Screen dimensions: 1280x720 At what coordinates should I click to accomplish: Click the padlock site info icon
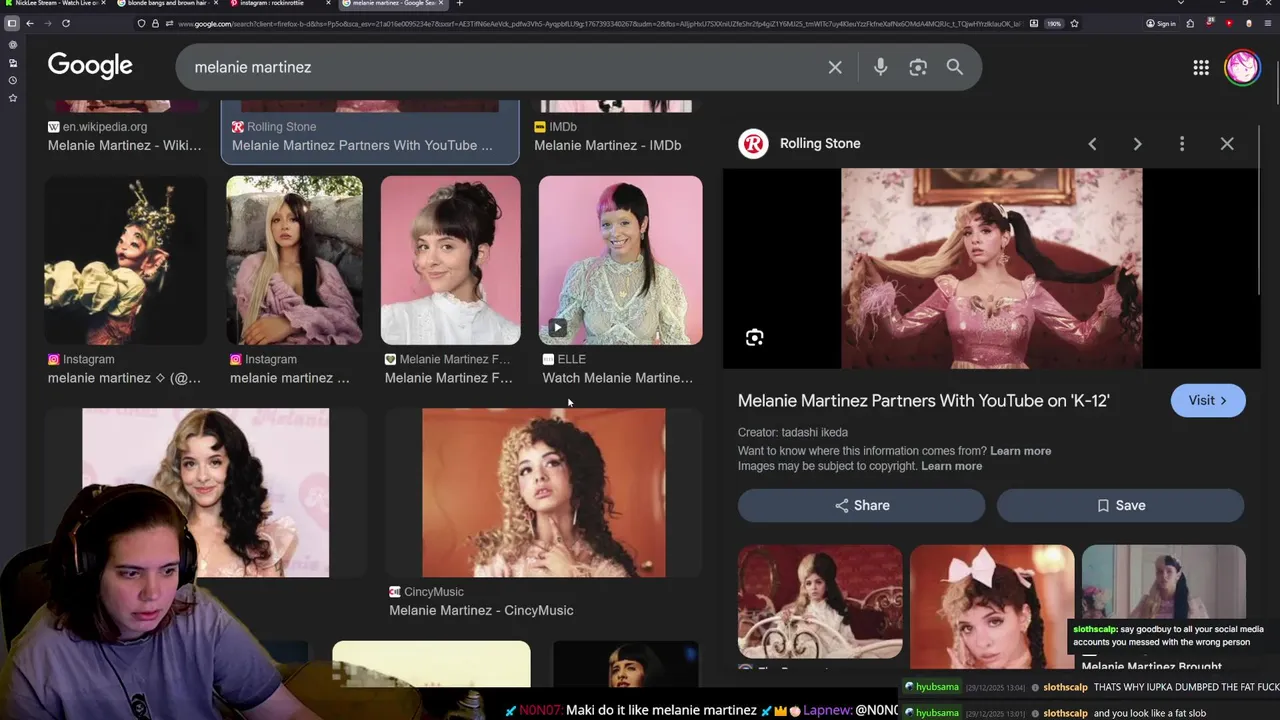(x=155, y=23)
